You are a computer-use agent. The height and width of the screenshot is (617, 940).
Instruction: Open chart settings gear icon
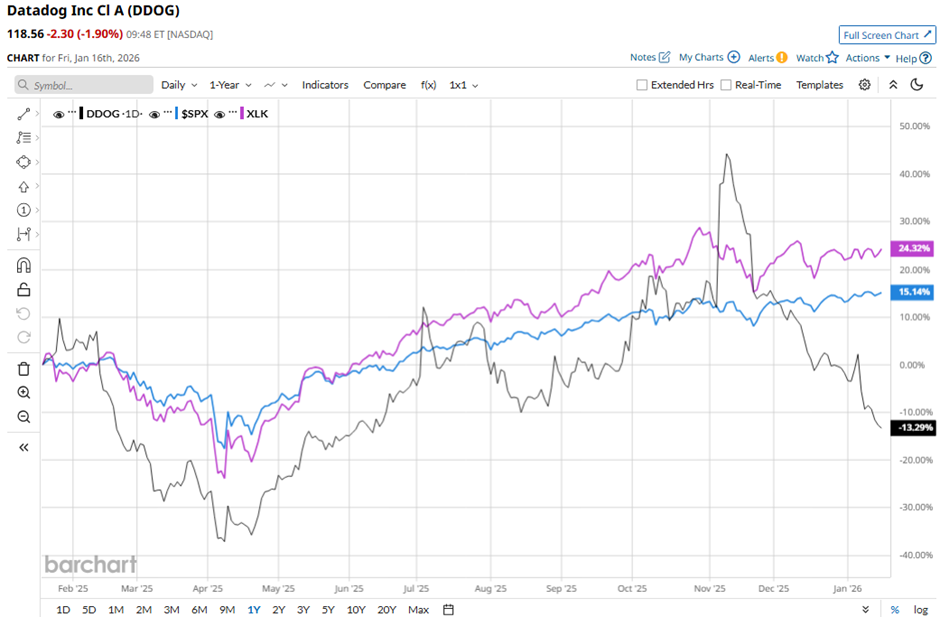(864, 85)
